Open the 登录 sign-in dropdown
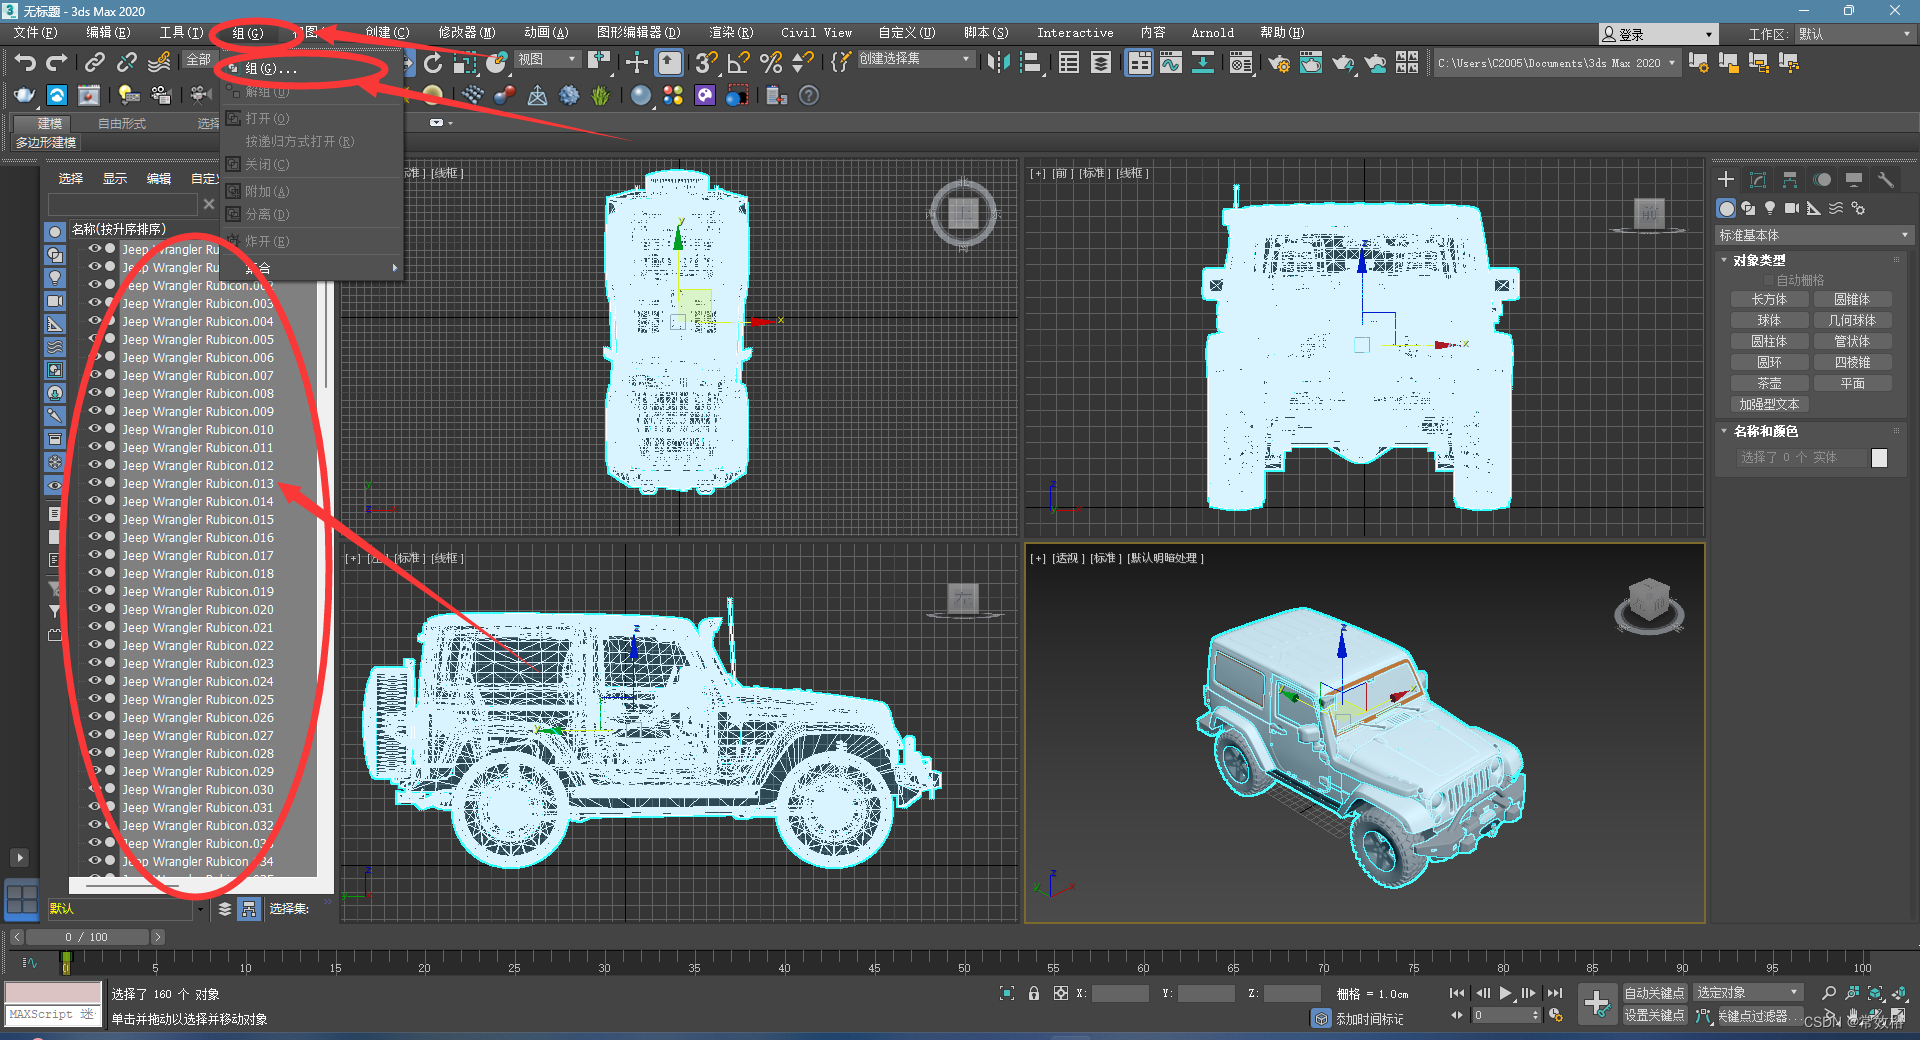 click(1658, 34)
